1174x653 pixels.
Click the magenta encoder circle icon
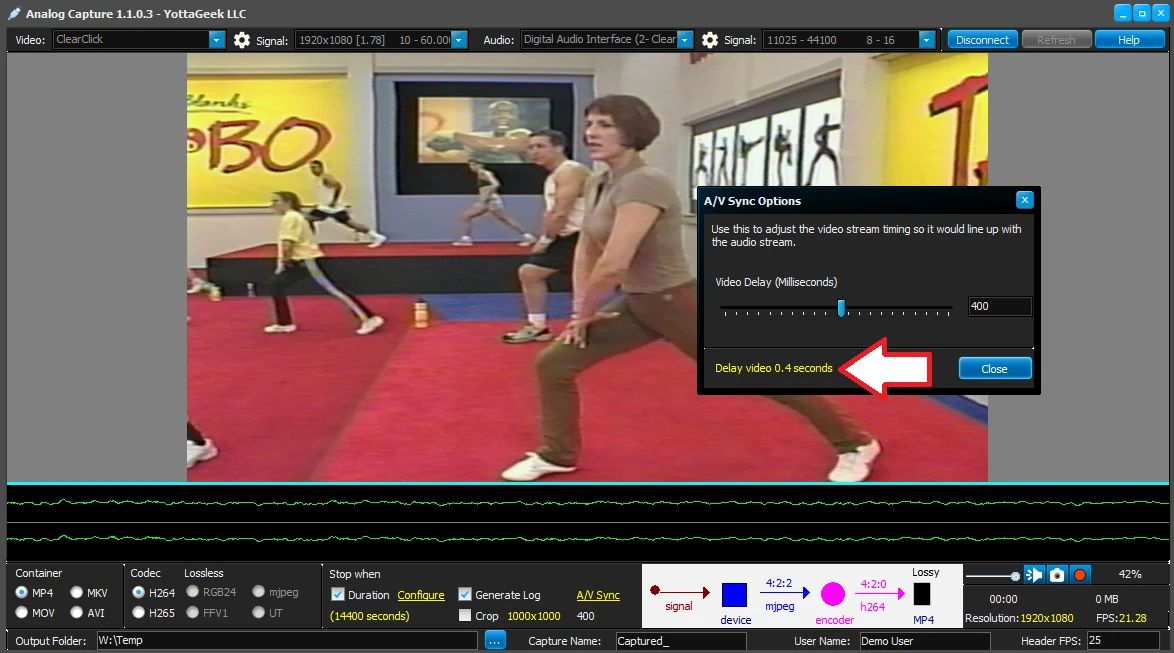click(x=833, y=595)
